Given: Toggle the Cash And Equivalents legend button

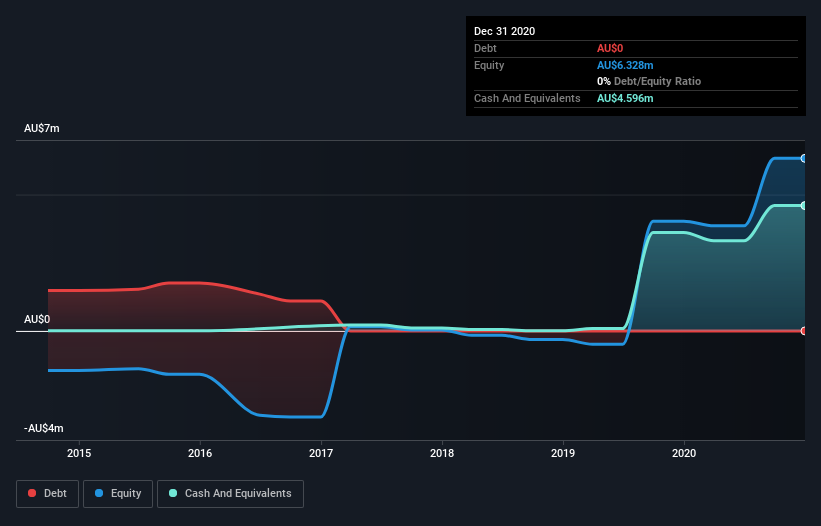Looking at the screenshot, I should [230, 494].
